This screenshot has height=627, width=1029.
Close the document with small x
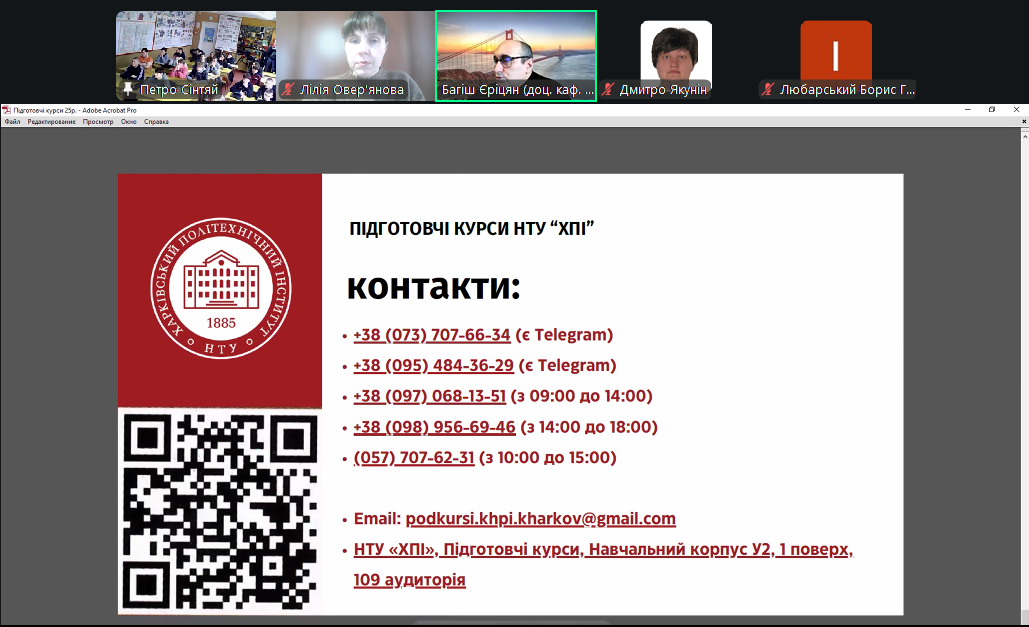pyautogui.click(x=1024, y=121)
